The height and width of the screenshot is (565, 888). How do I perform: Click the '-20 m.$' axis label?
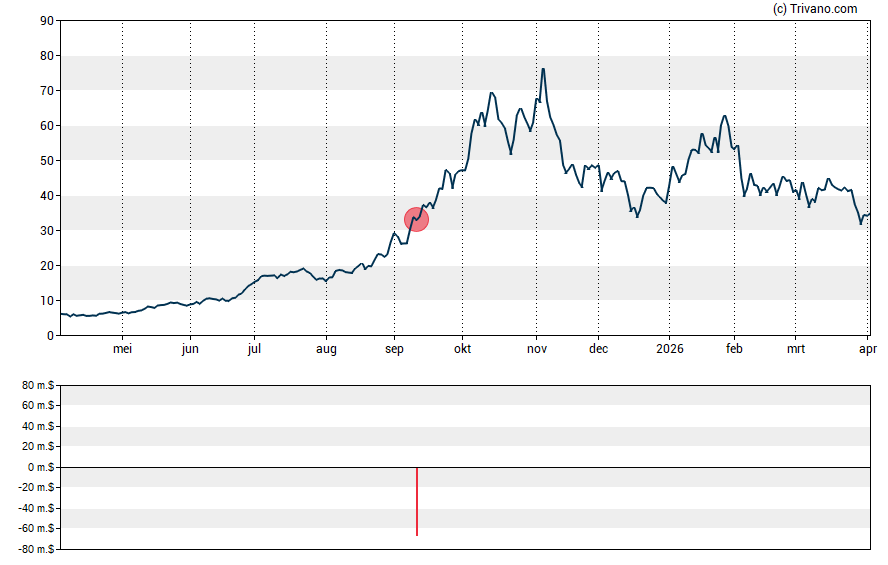point(36,487)
